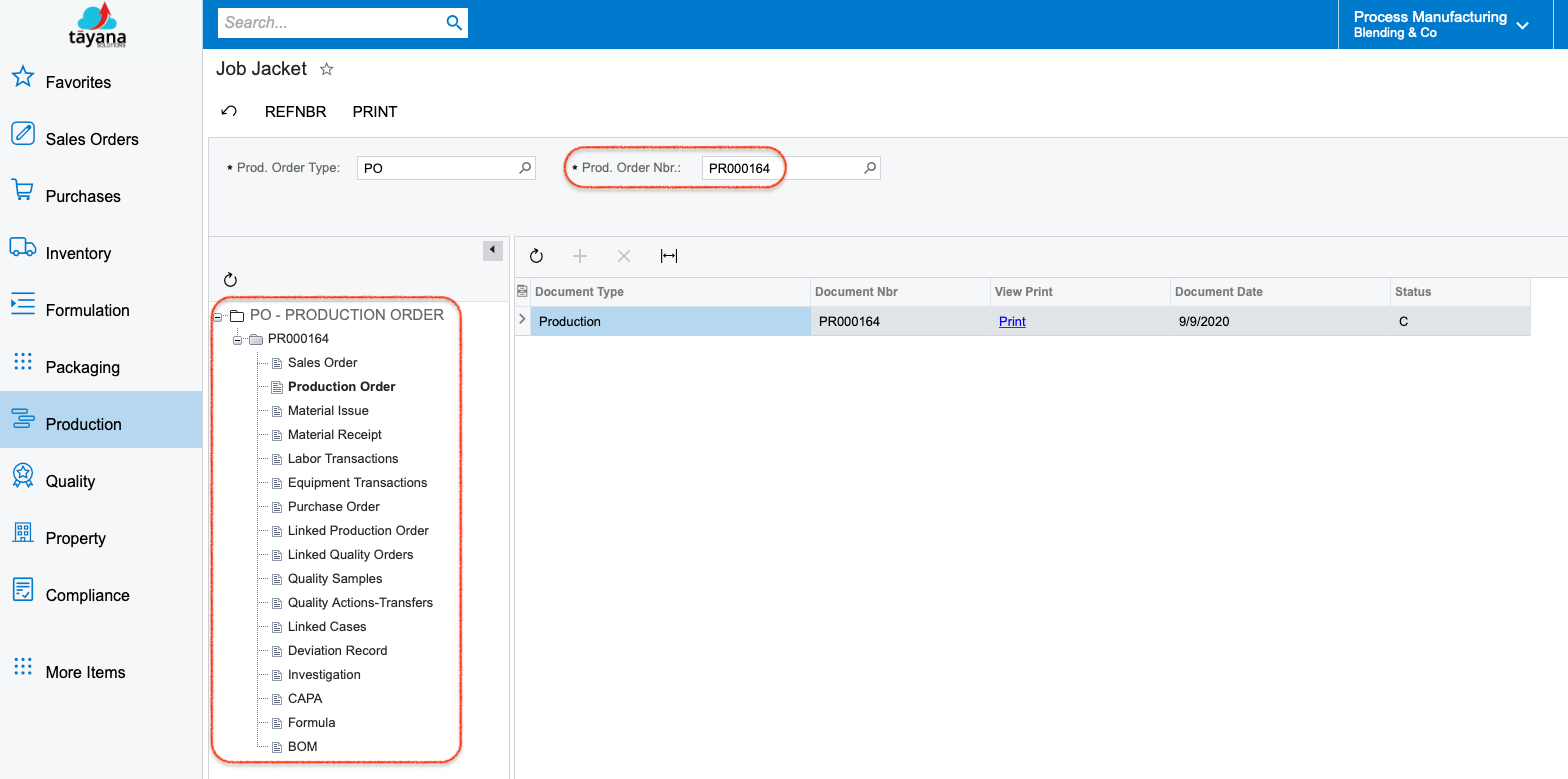Select Quality Samples in the tree
This screenshot has height=779, width=1568.
pyautogui.click(x=335, y=579)
